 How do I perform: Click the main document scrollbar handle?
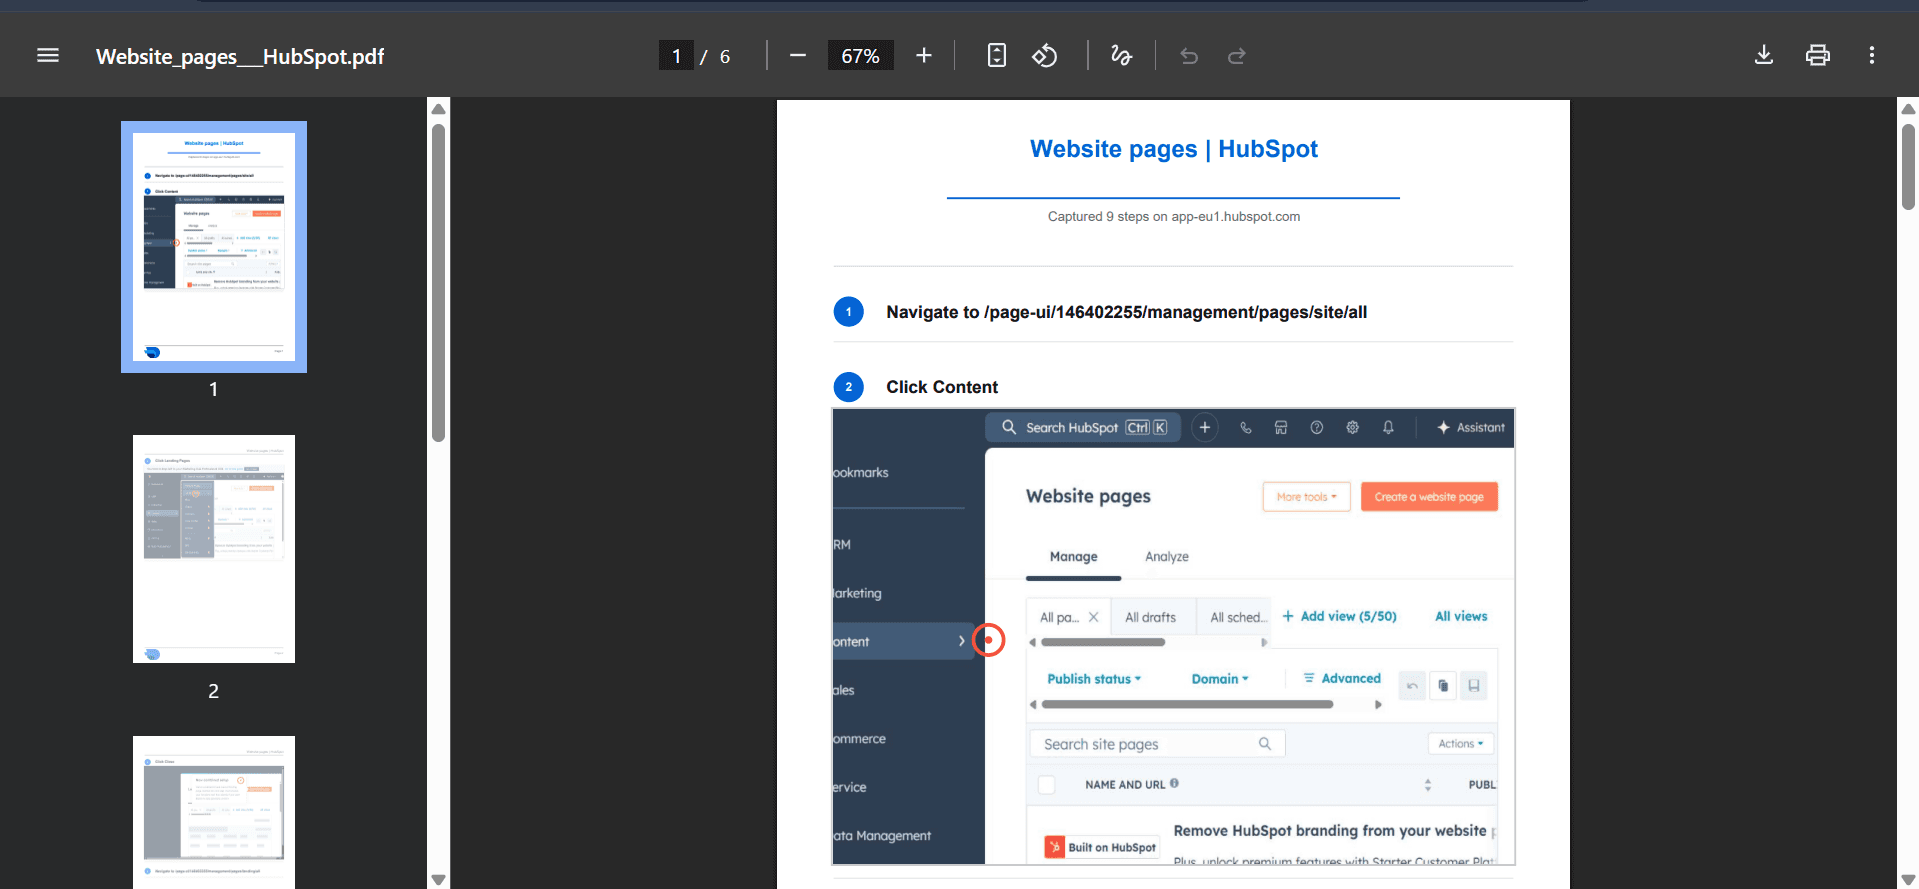[x=1908, y=167]
